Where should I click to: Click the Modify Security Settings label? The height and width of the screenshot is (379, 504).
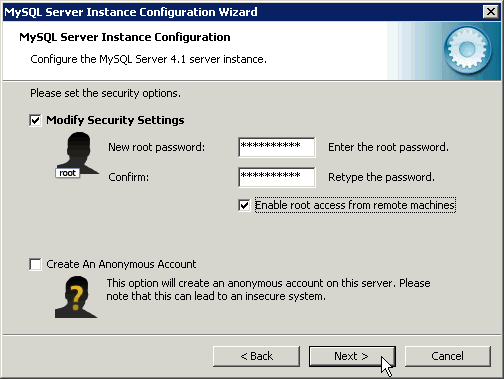[115, 120]
